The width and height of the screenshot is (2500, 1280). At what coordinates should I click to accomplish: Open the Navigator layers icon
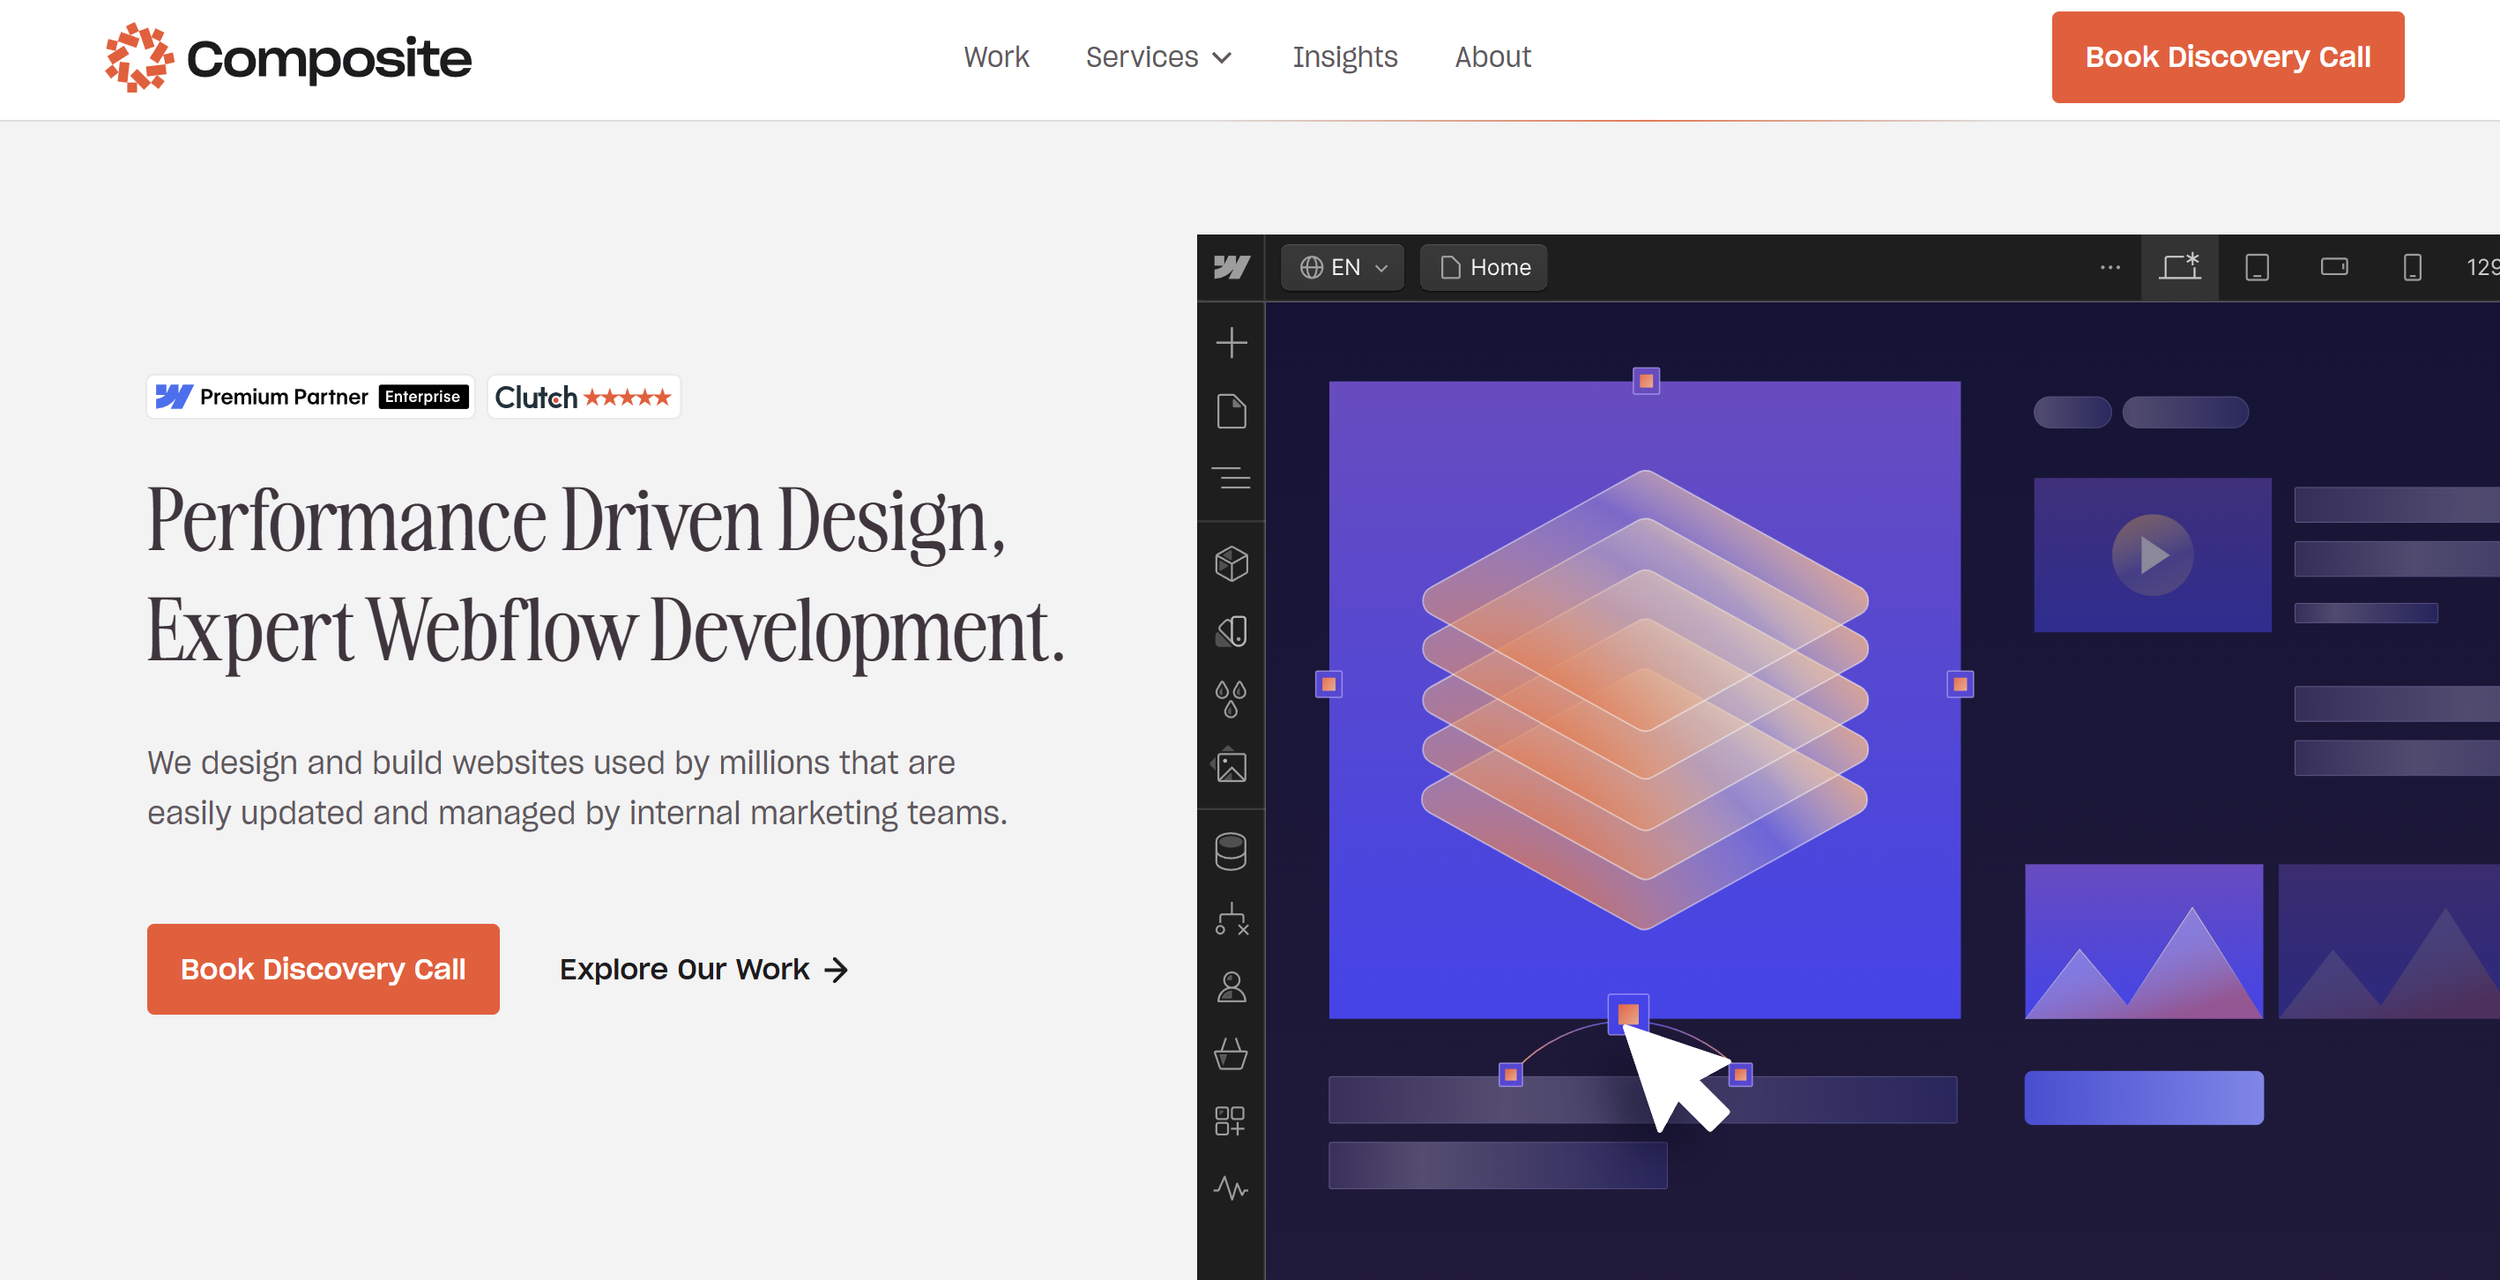(x=1231, y=478)
